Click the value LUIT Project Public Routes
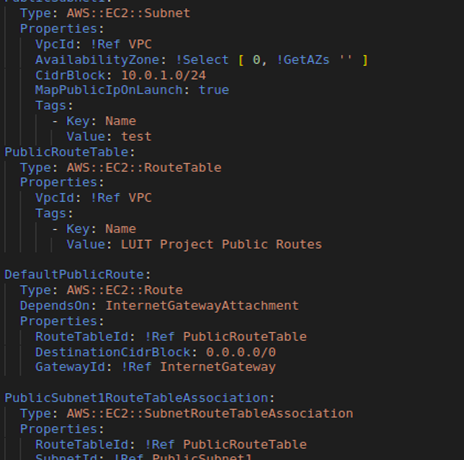Viewport: 464px width, 460px height. [222, 244]
